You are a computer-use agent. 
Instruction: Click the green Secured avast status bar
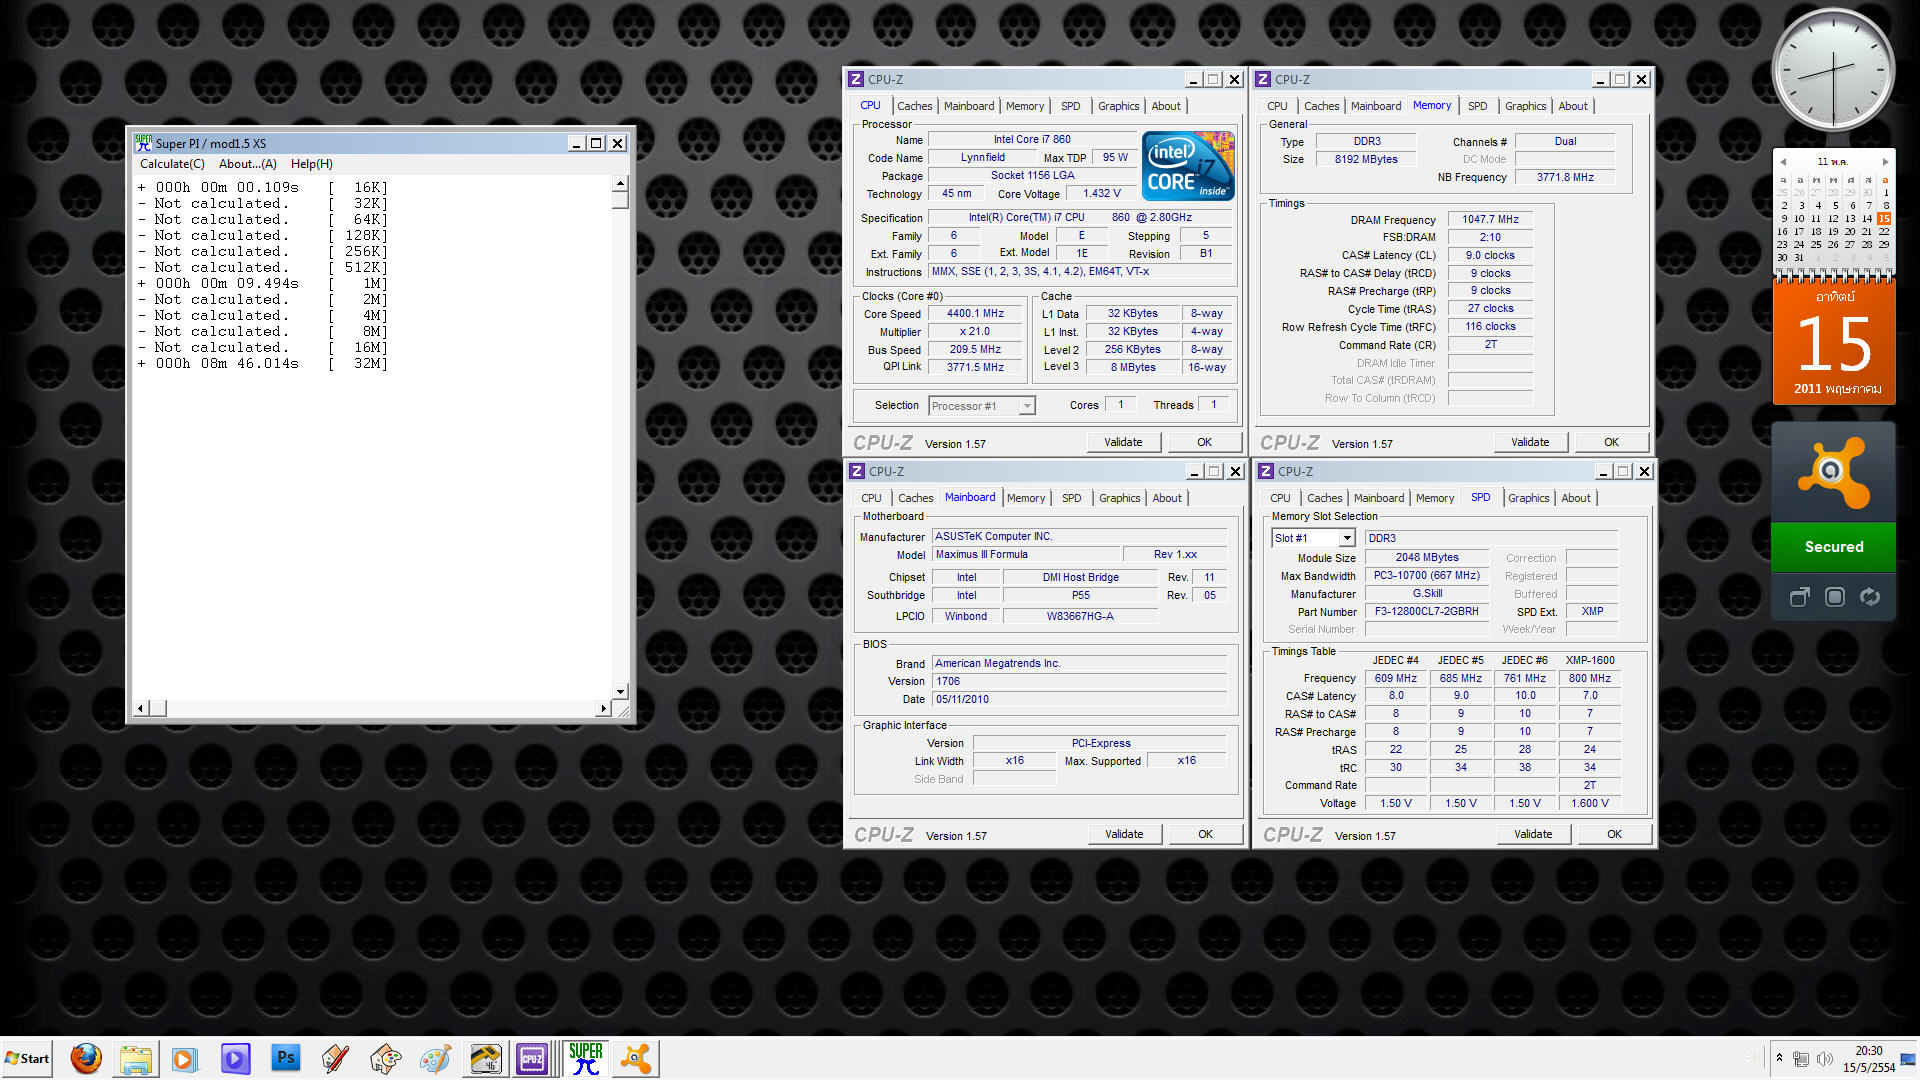pyautogui.click(x=1833, y=547)
